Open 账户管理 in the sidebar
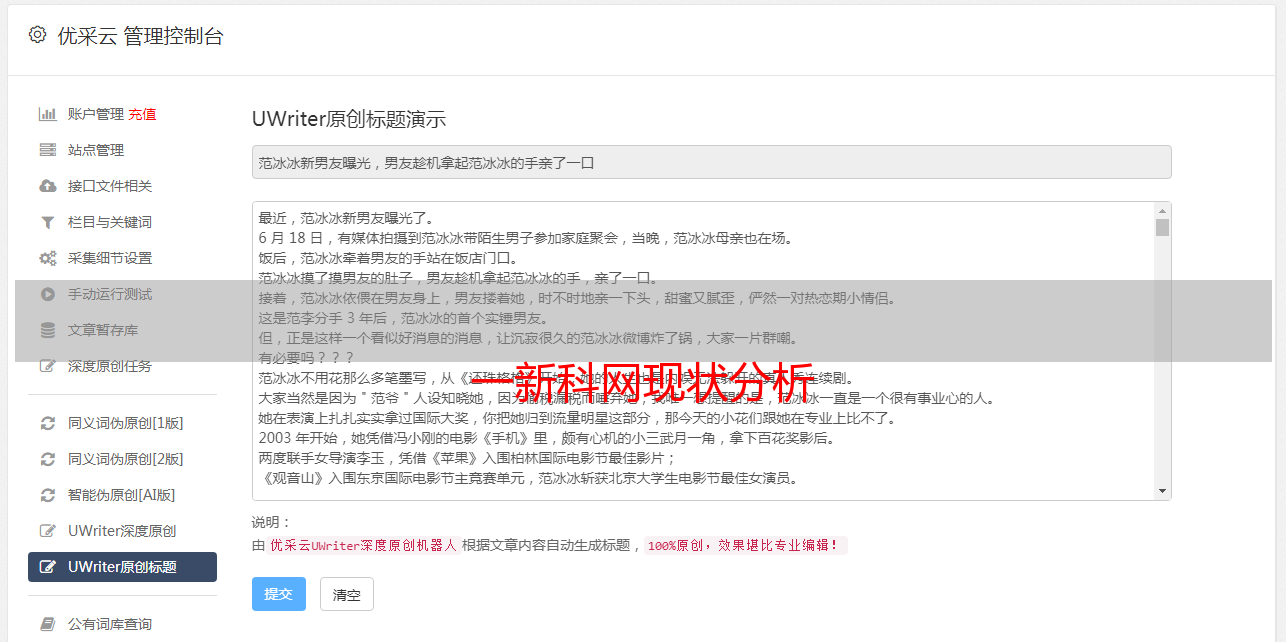The height and width of the screenshot is (642, 1286). (96, 114)
